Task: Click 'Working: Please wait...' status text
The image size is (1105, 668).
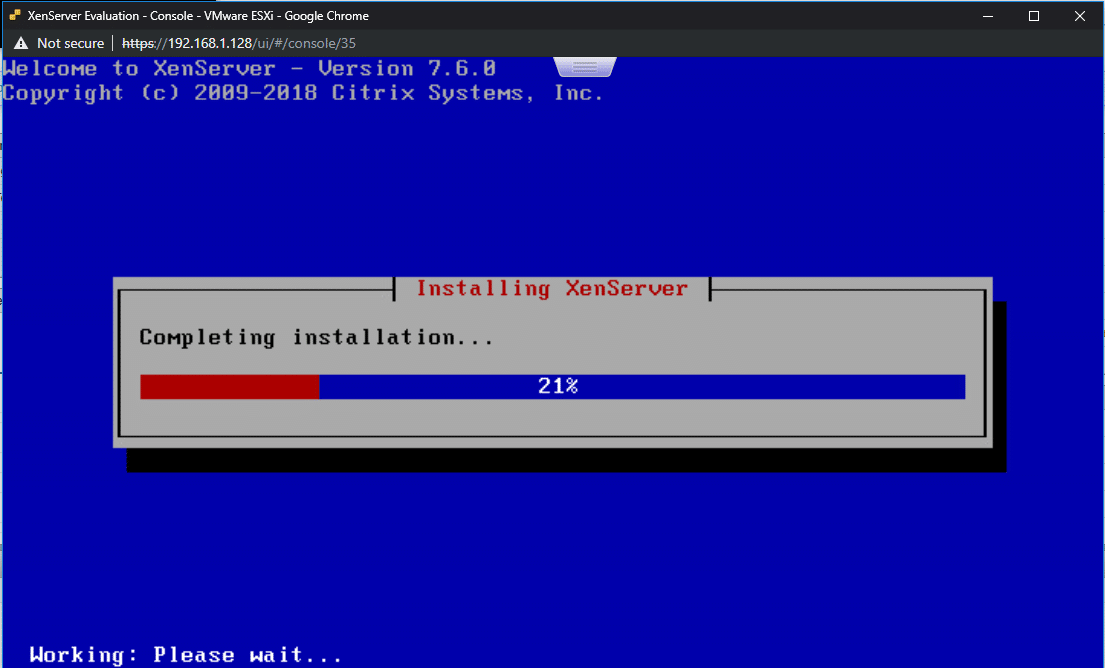Action: (186, 655)
